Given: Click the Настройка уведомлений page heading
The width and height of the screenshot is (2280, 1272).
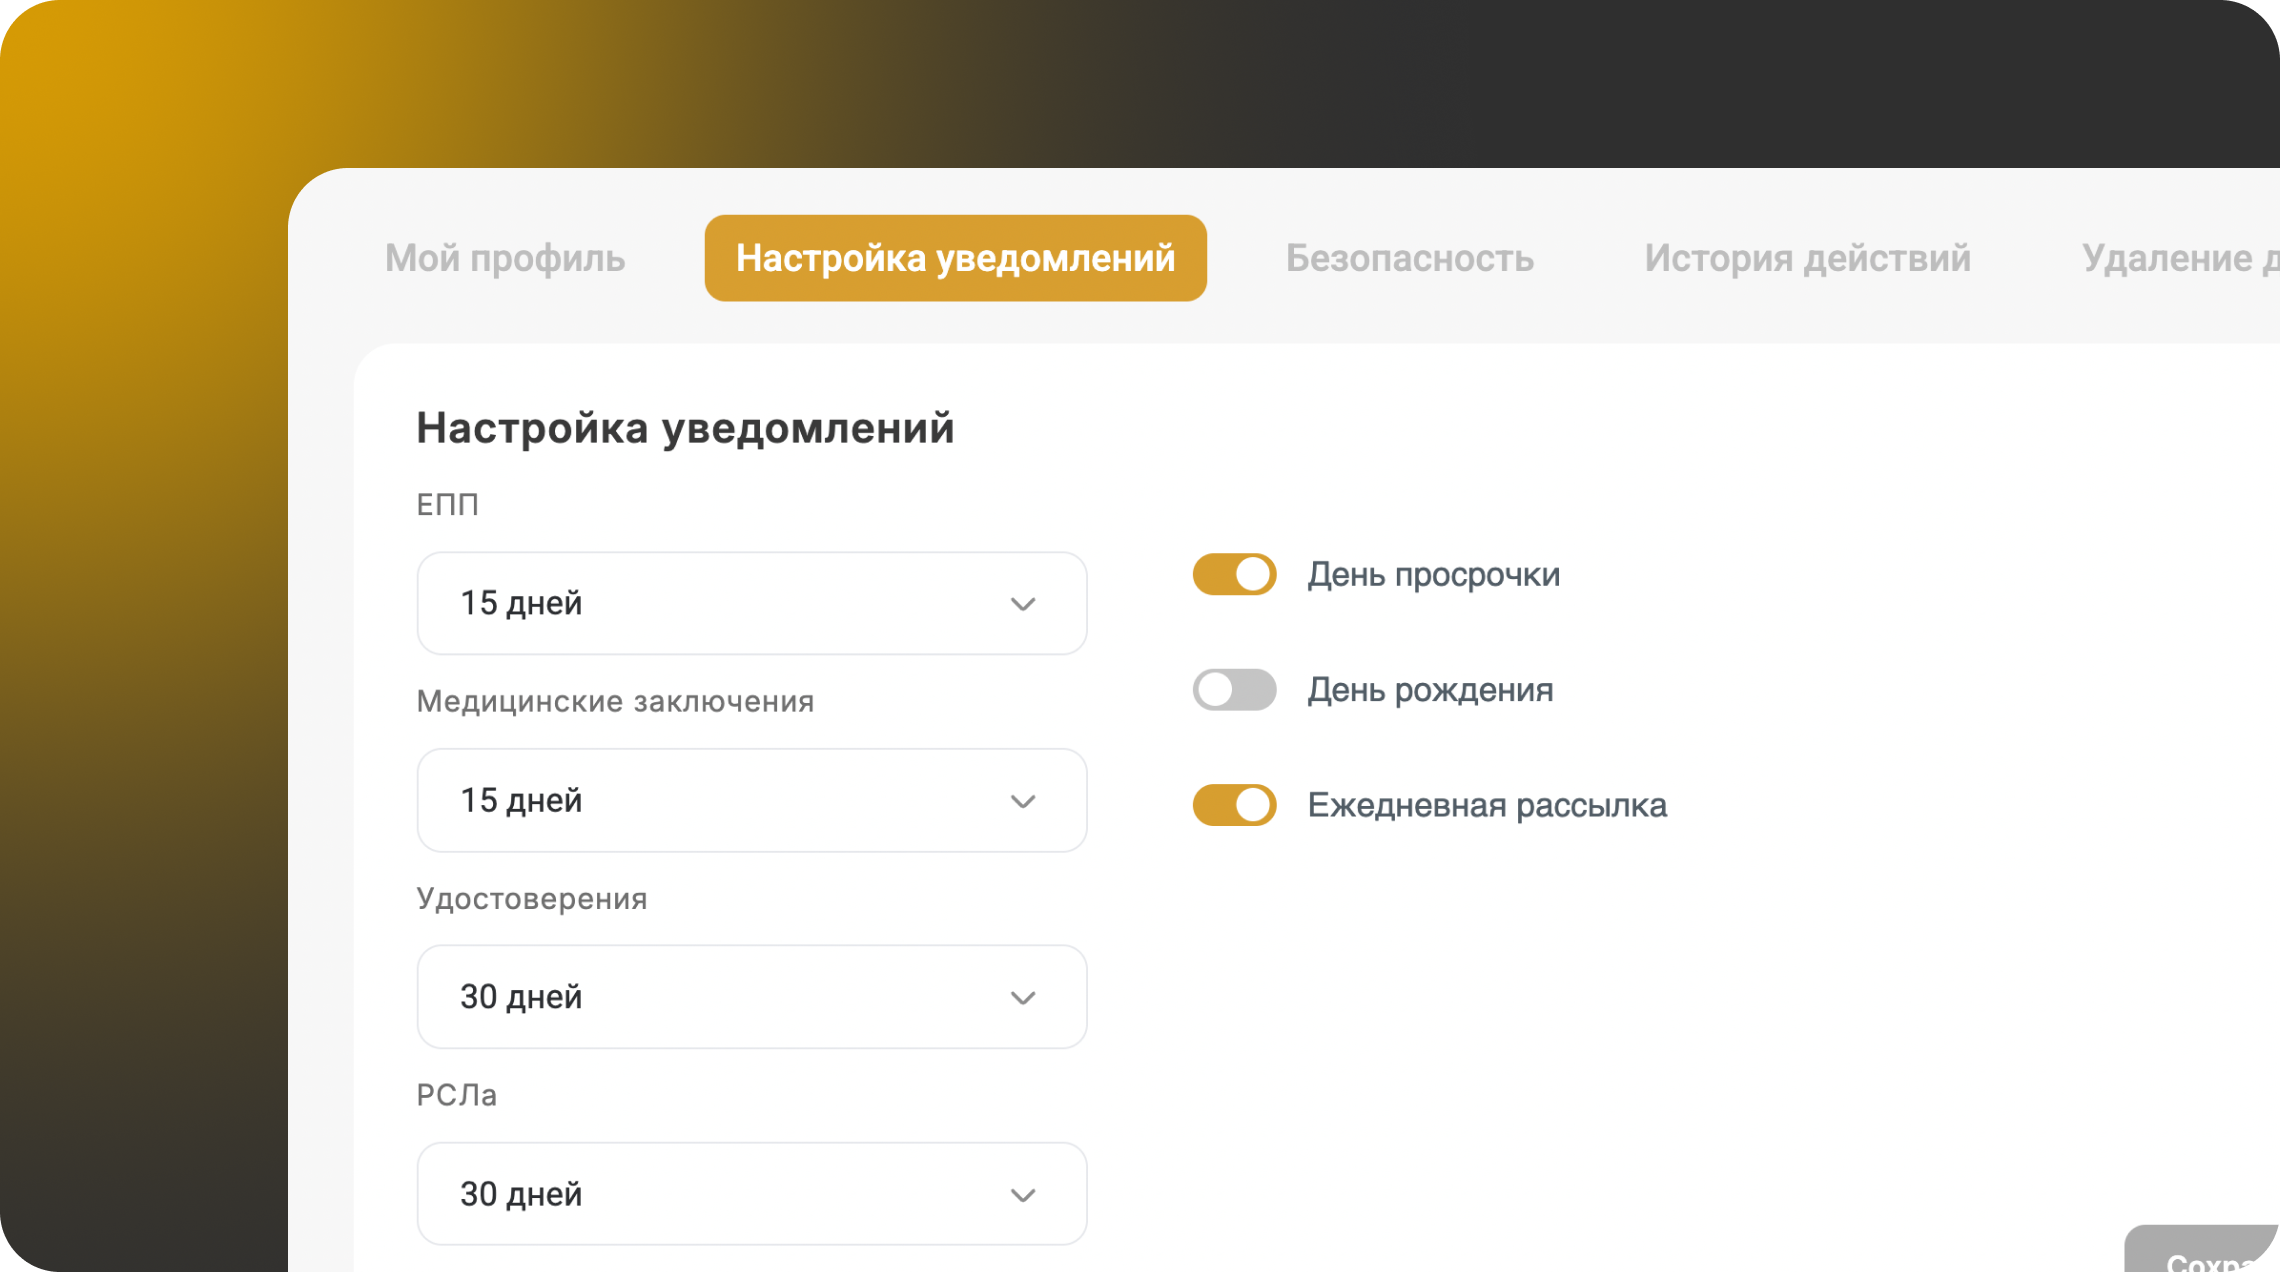Looking at the screenshot, I should 685,428.
